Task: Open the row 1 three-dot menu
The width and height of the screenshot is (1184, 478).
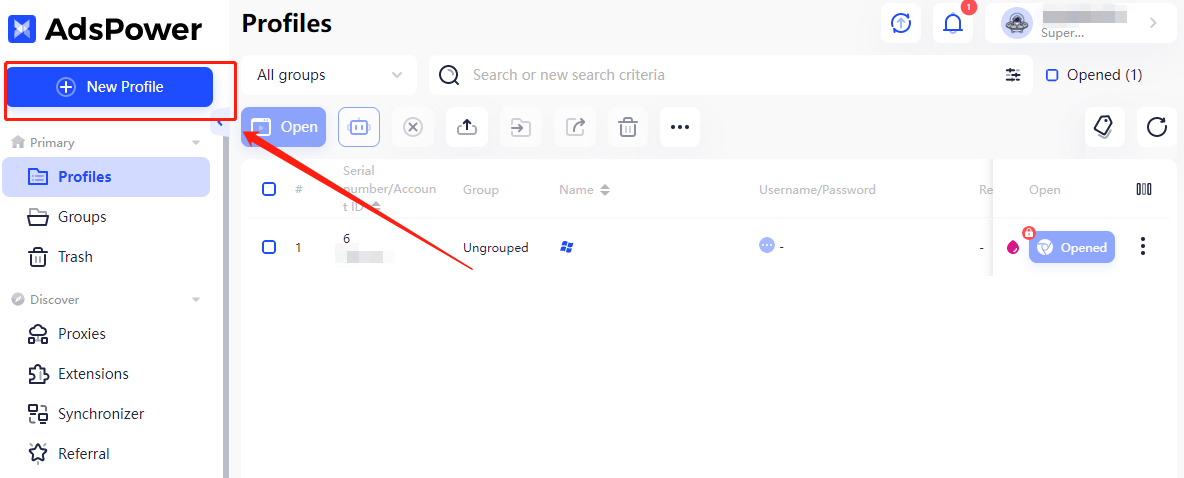Action: [1143, 247]
